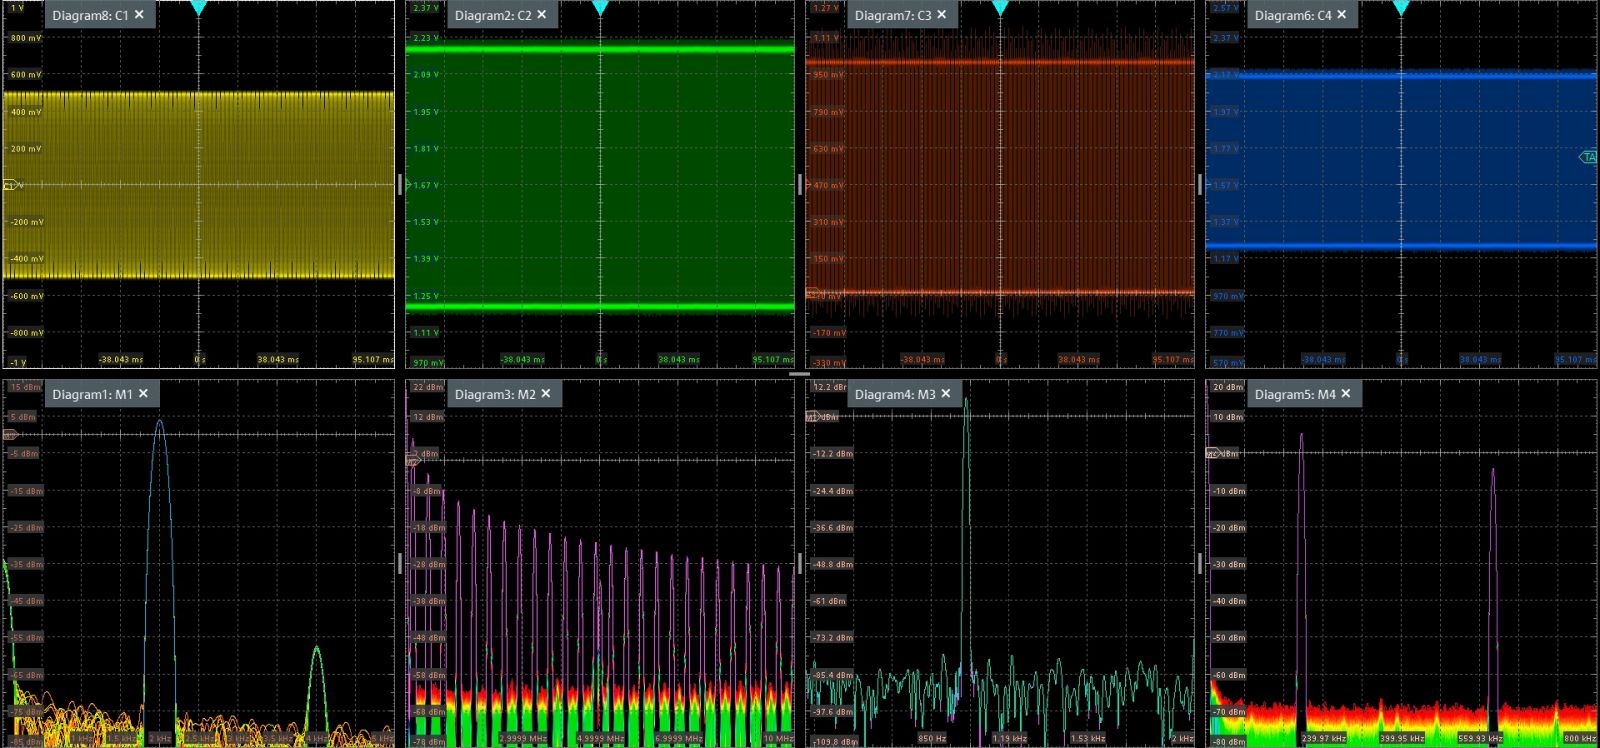Close the Diagram8: C1 tab

(x=139, y=15)
